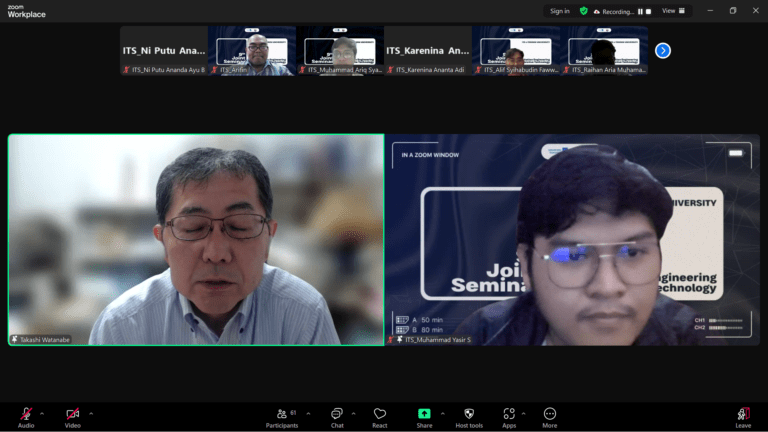This screenshot has height=432, width=768.
Task: Click the Sign in button
Action: tap(560, 11)
